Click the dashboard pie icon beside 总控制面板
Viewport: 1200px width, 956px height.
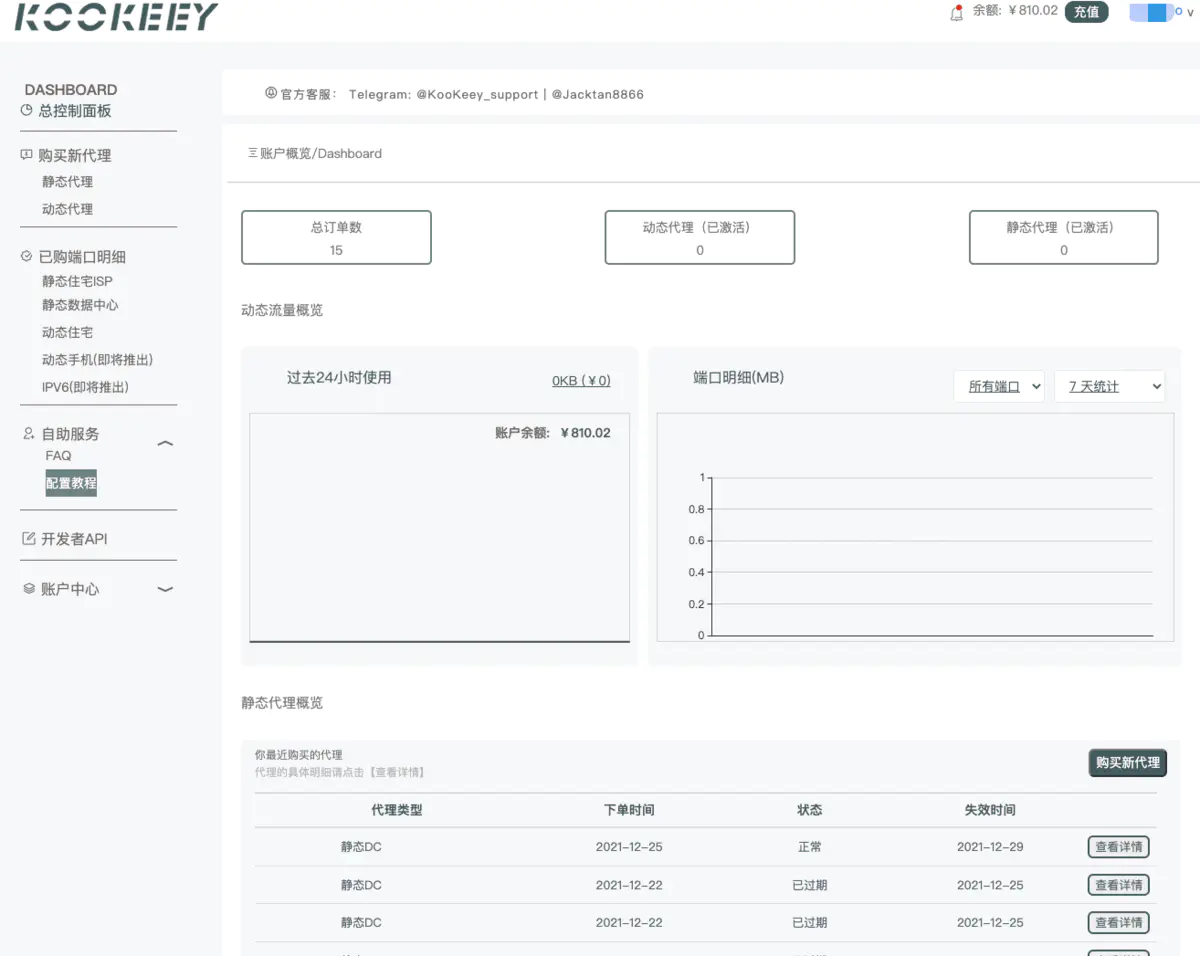coord(27,111)
